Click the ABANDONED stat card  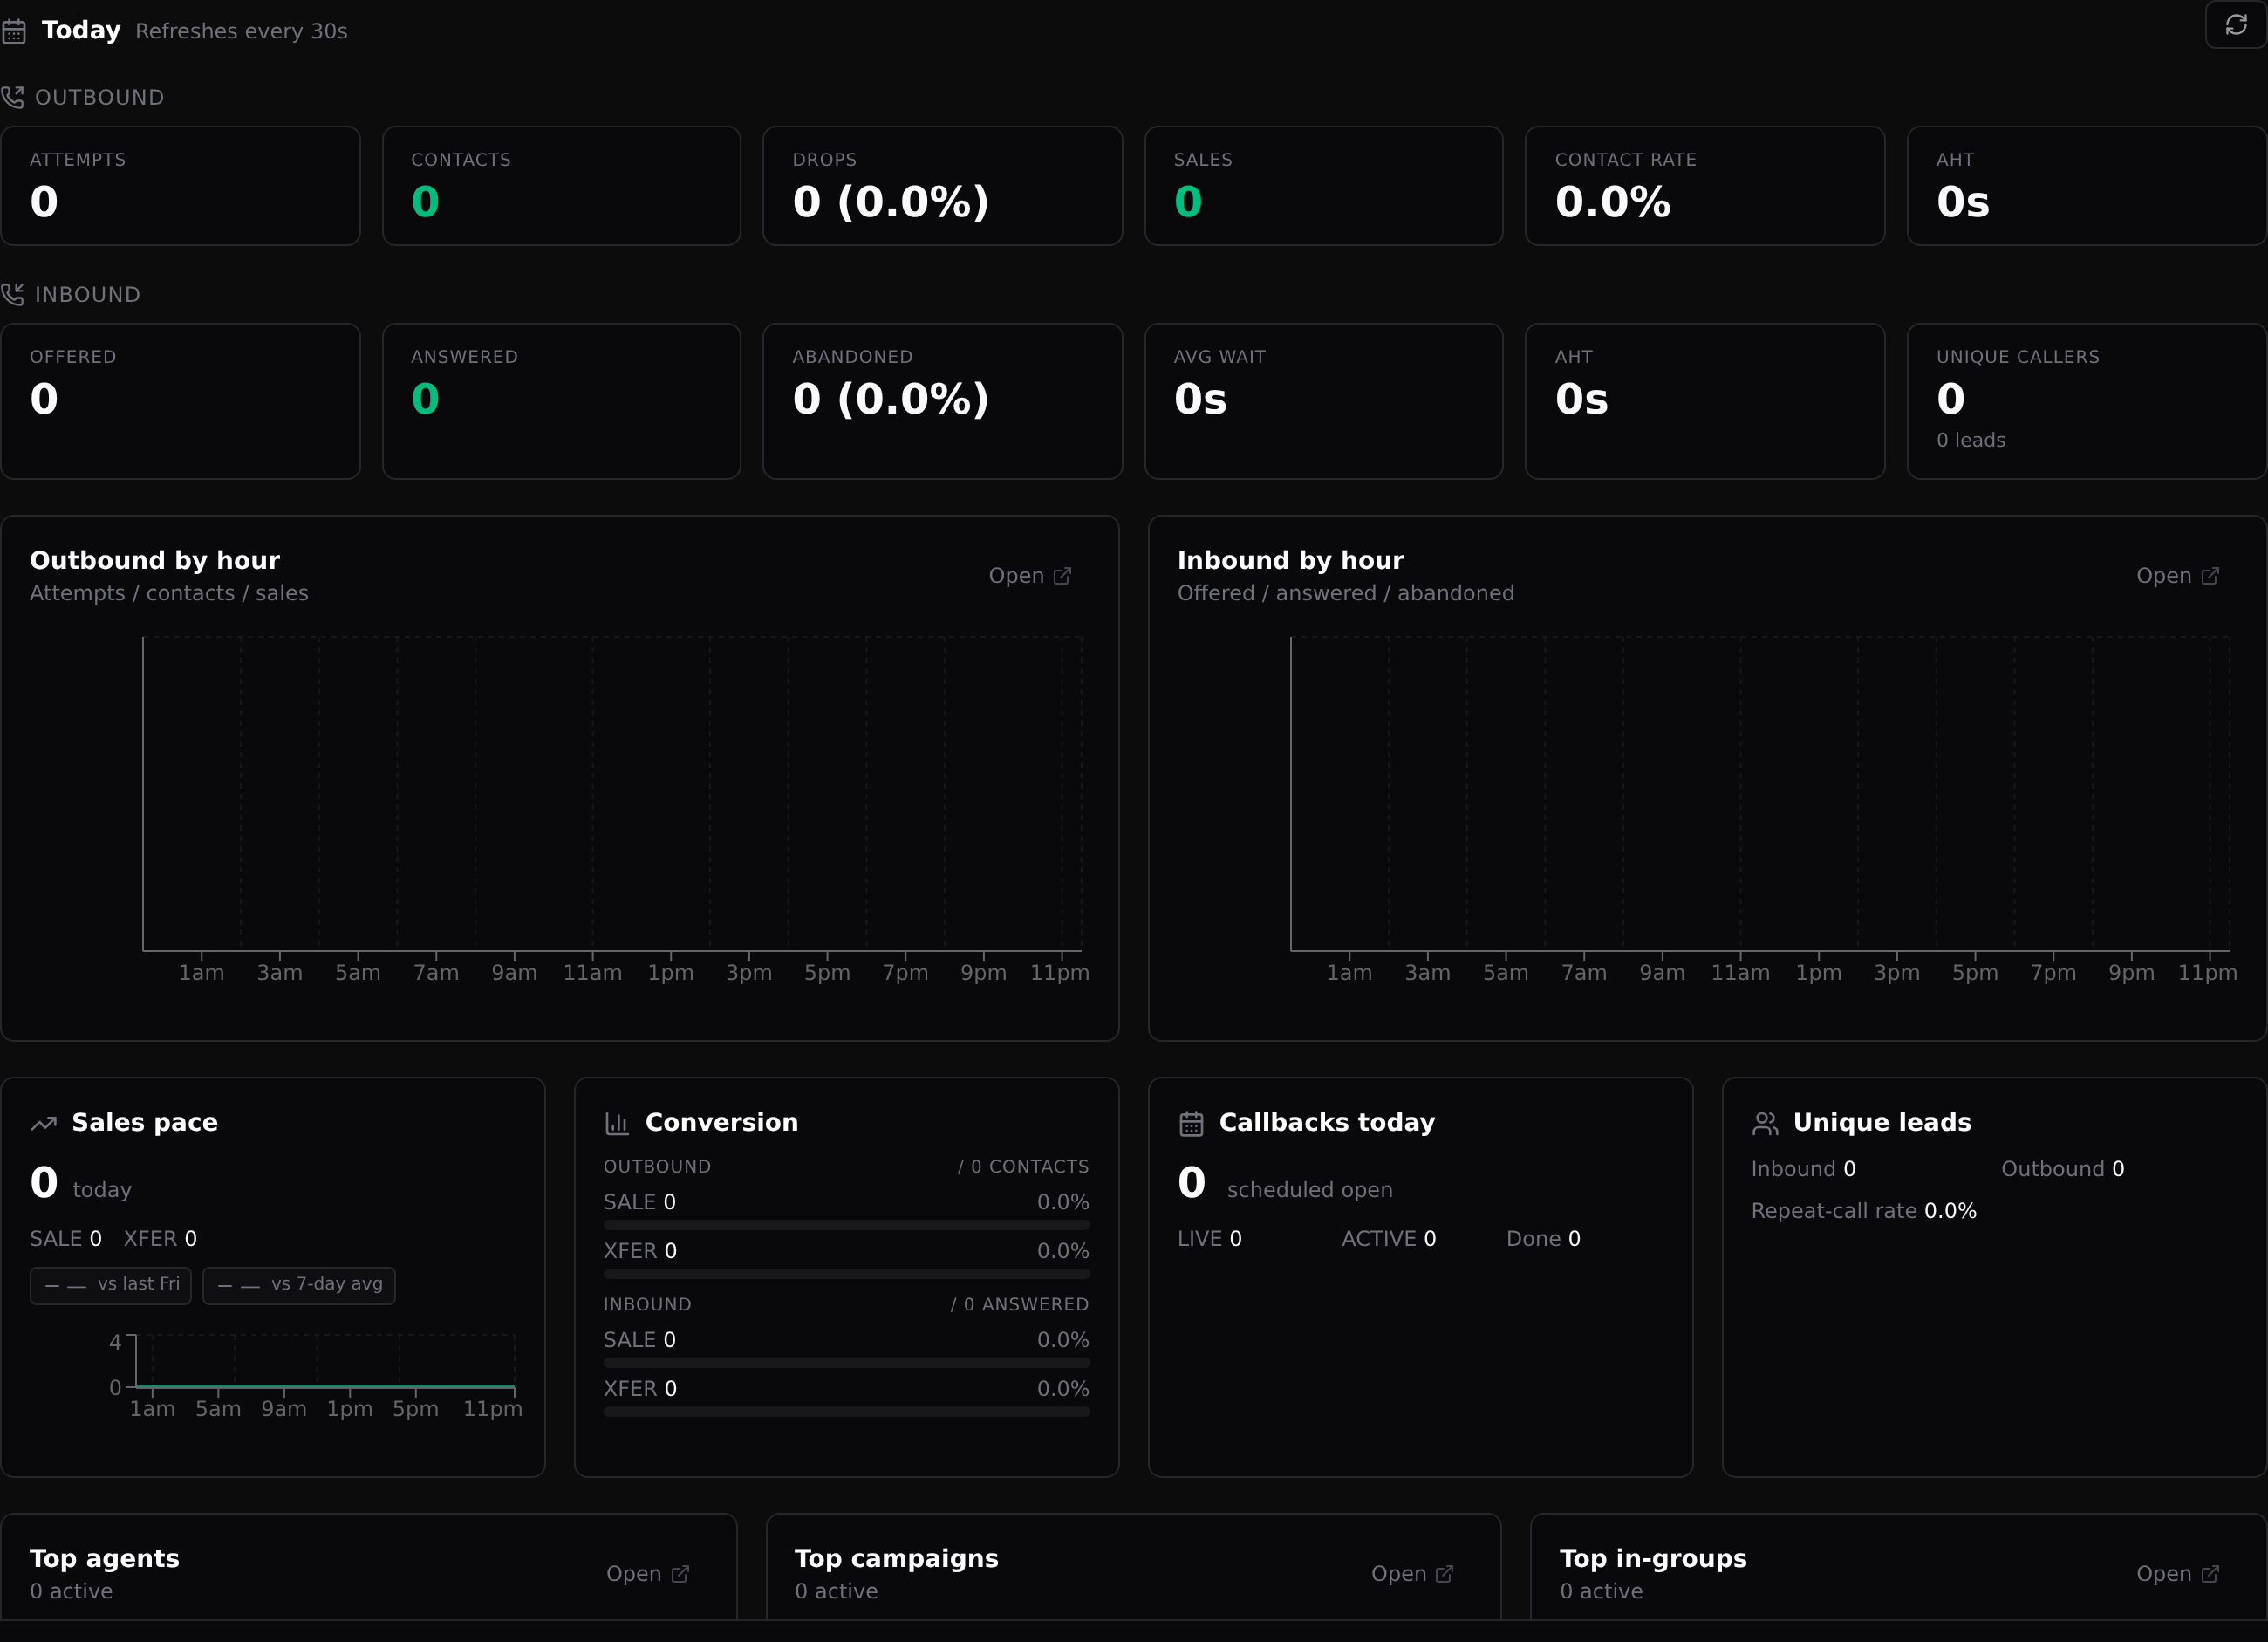click(942, 401)
